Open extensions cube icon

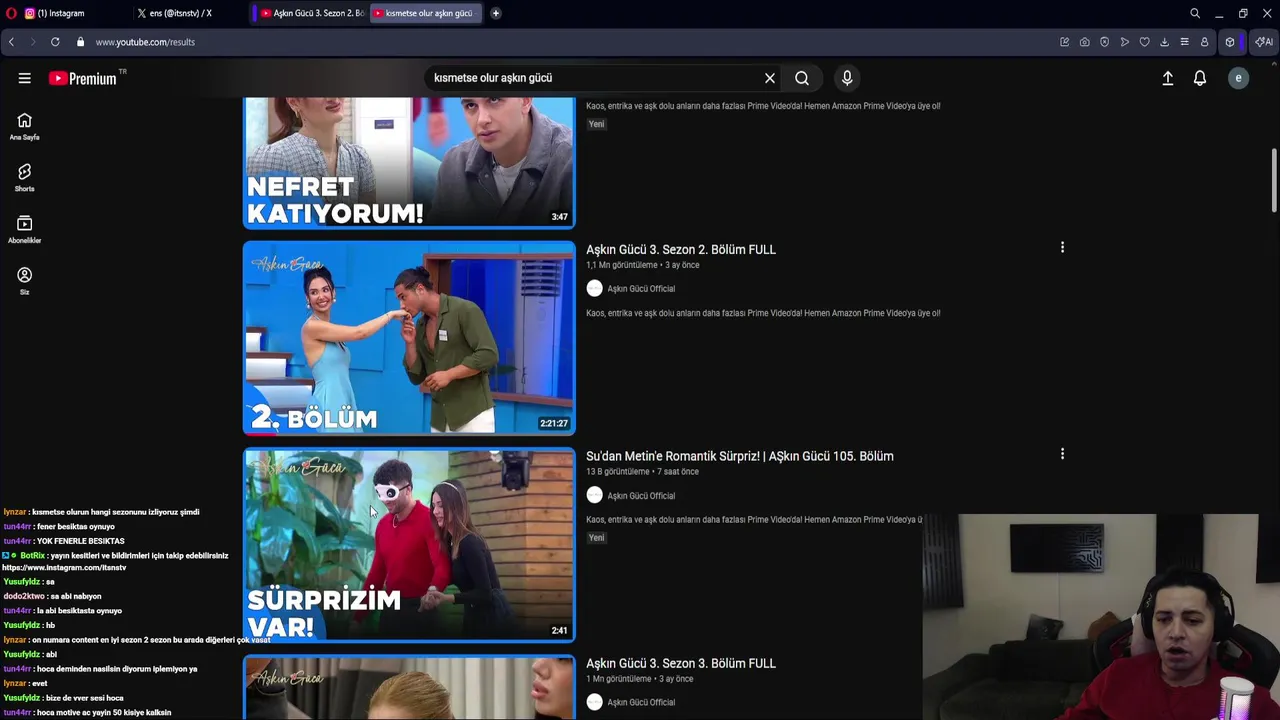click(1230, 42)
